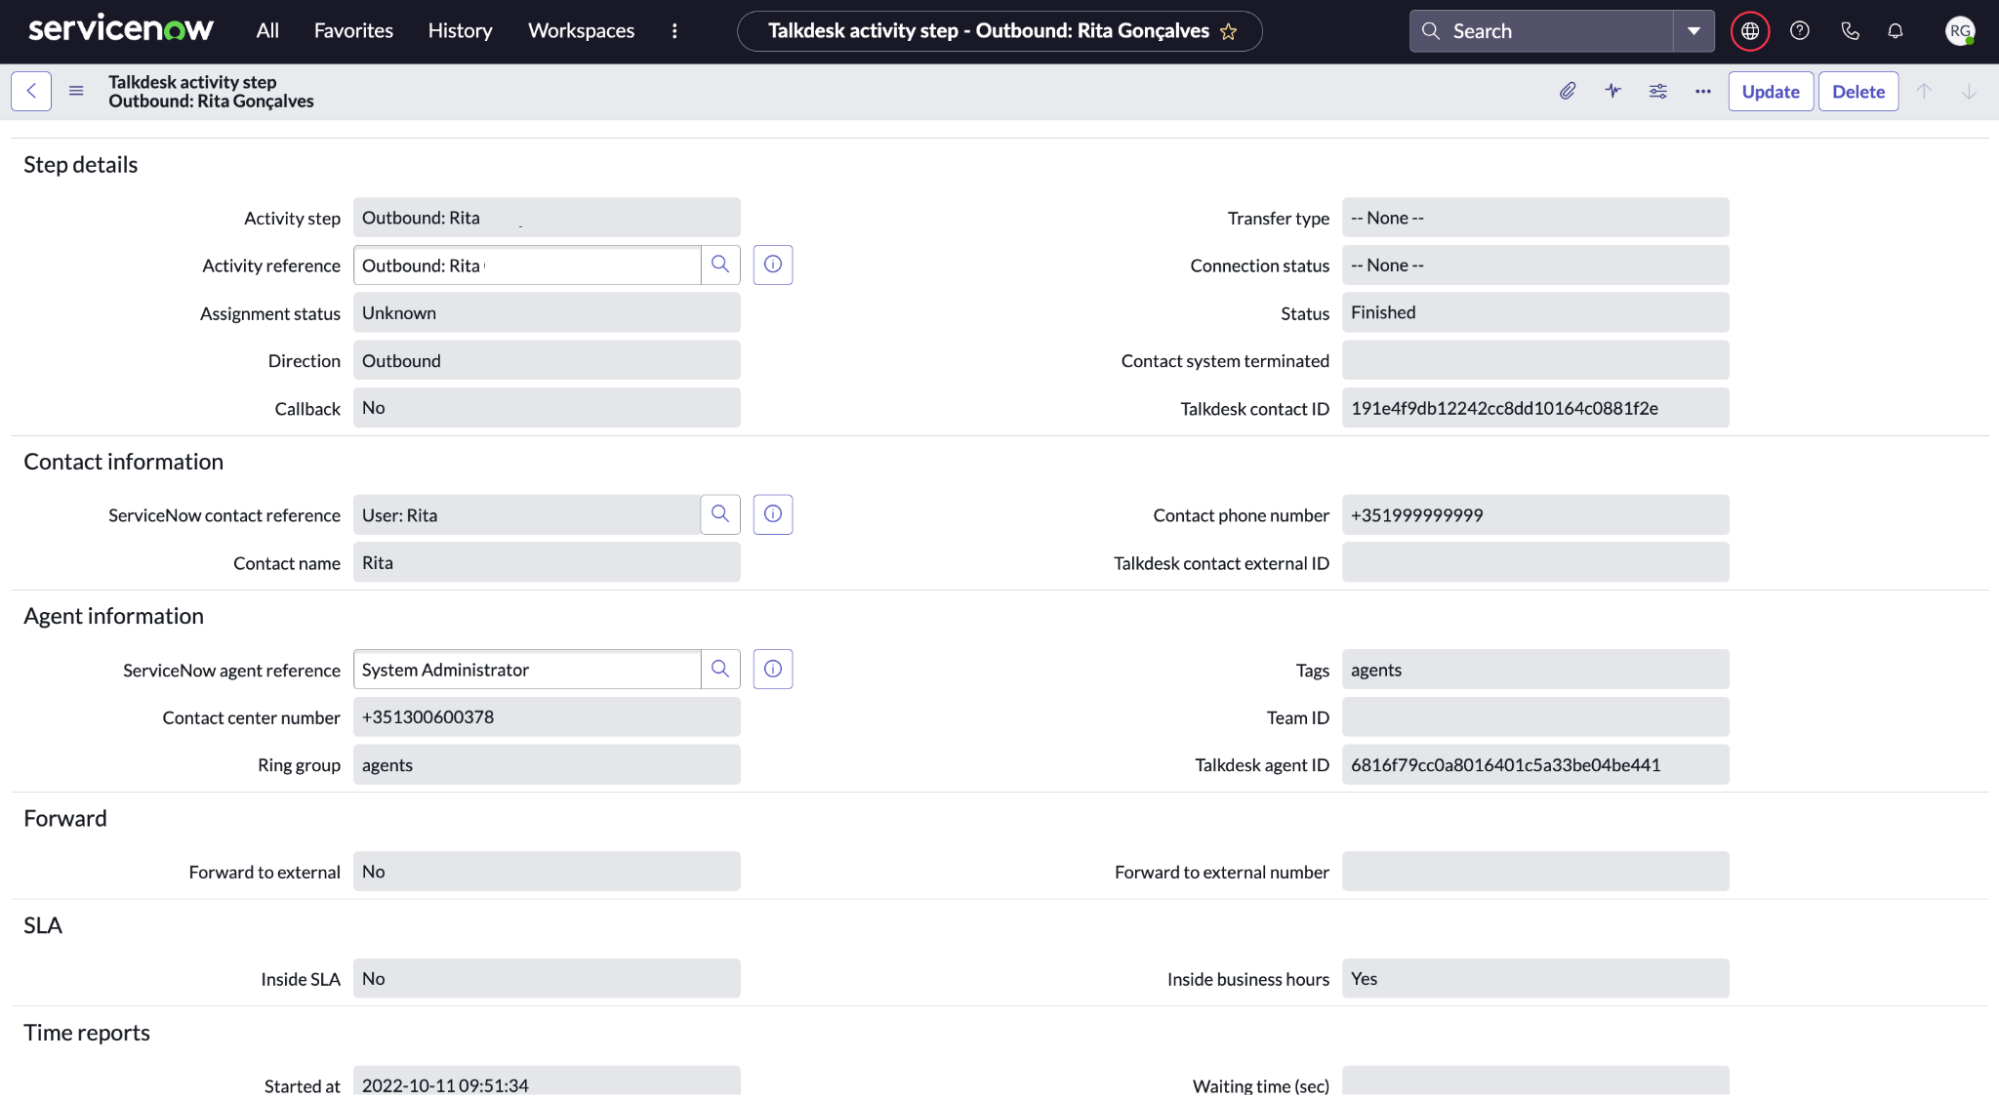Preview Activity reference record info icon

point(773,265)
